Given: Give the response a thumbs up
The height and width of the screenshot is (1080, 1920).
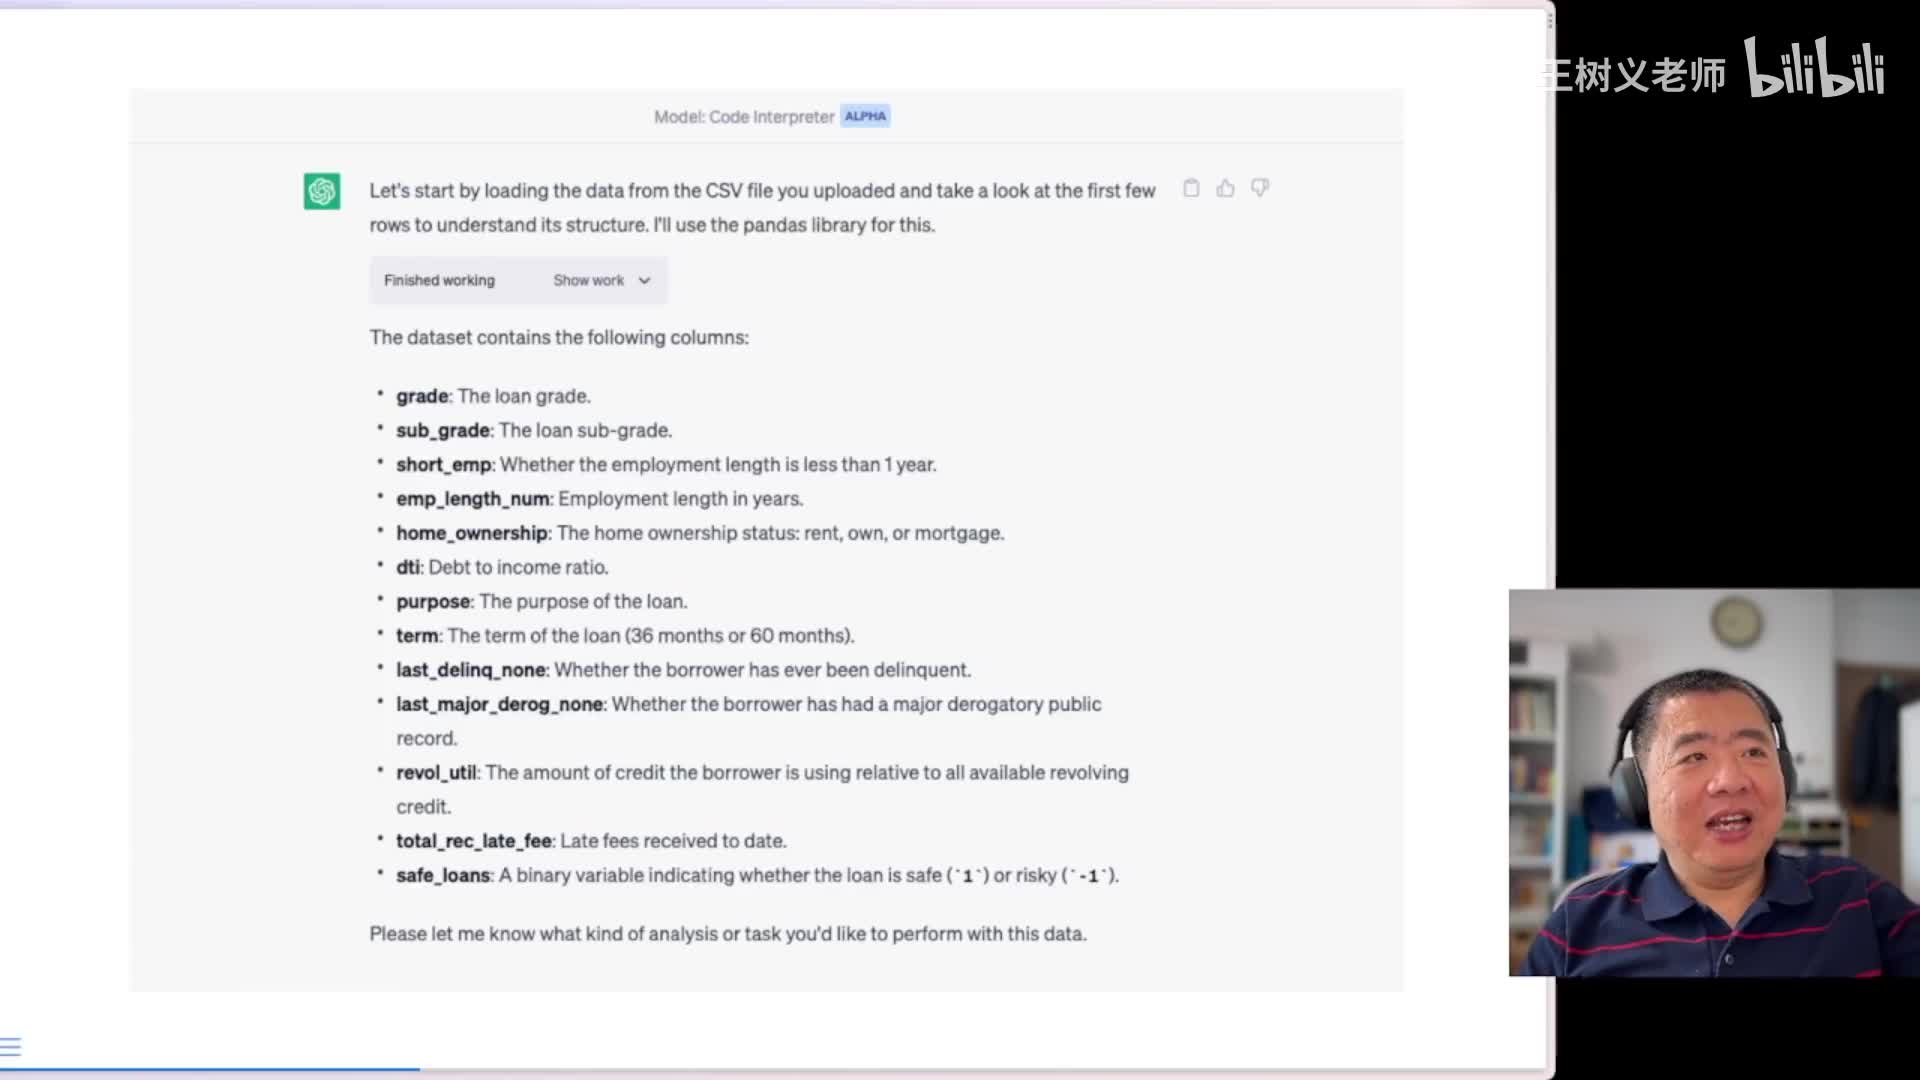Looking at the screenshot, I should pos(1225,188).
